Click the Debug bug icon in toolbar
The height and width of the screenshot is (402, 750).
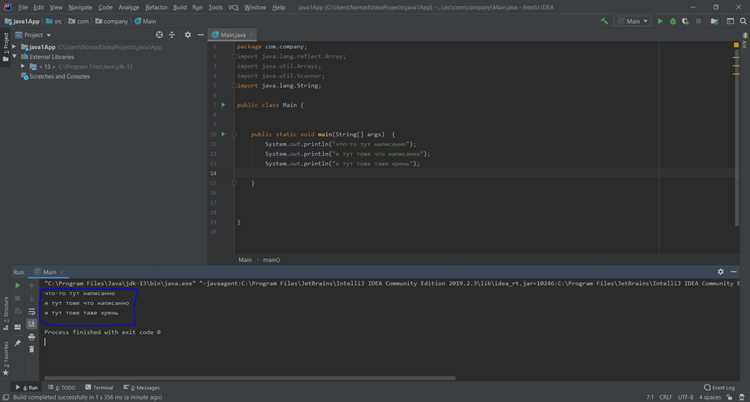673,21
